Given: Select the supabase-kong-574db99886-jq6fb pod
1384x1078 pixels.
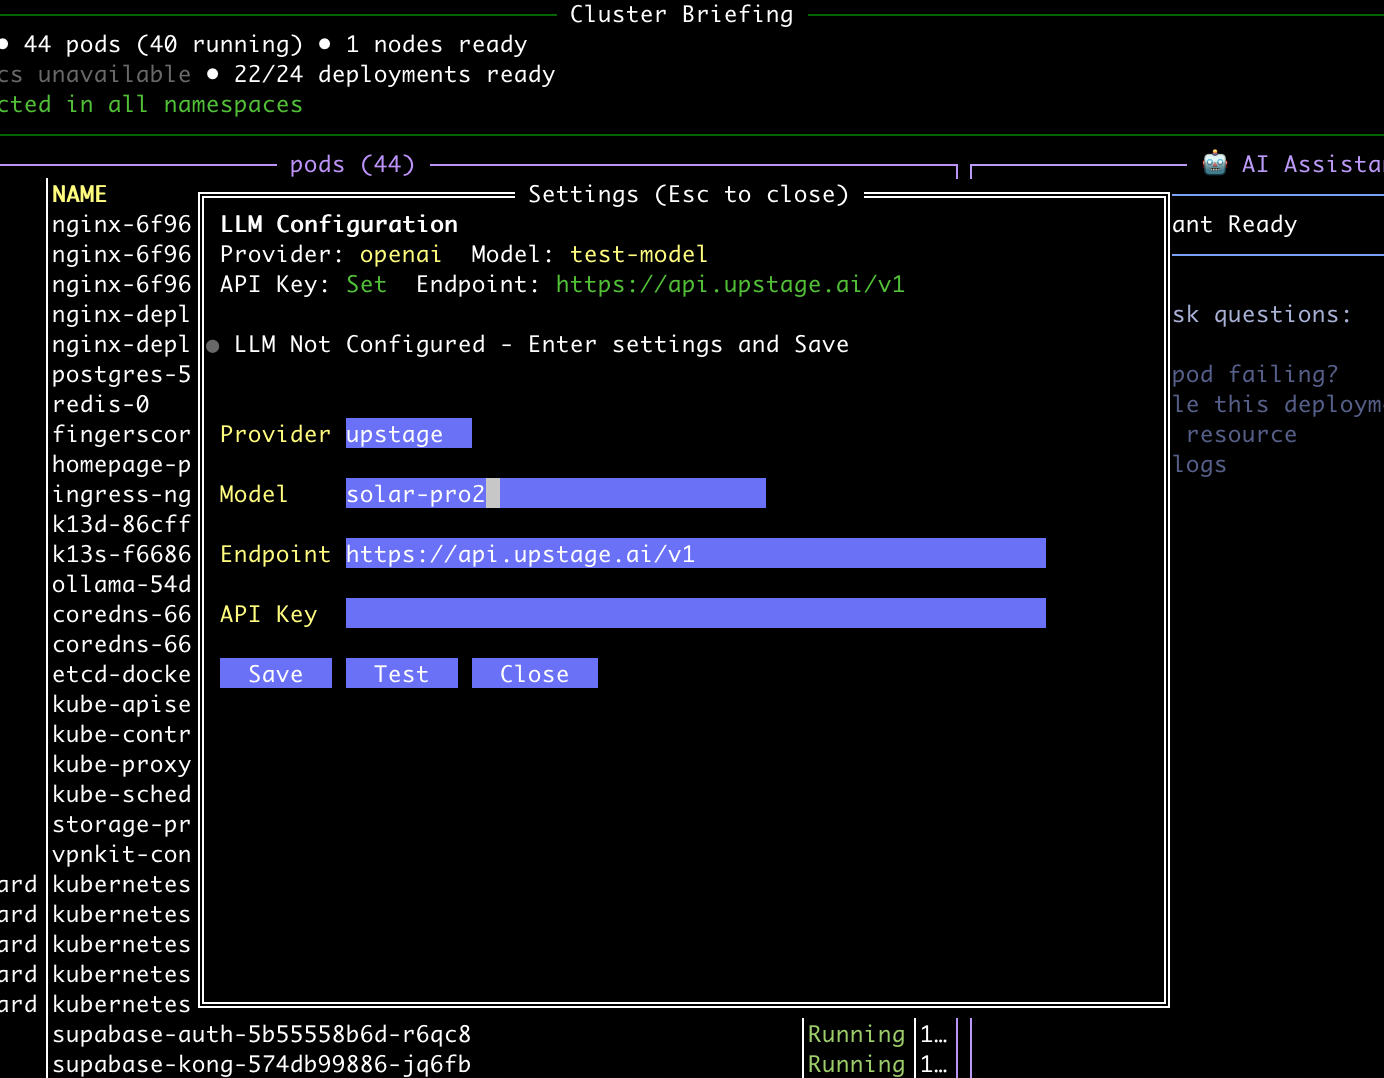Looking at the screenshot, I should [261, 1064].
